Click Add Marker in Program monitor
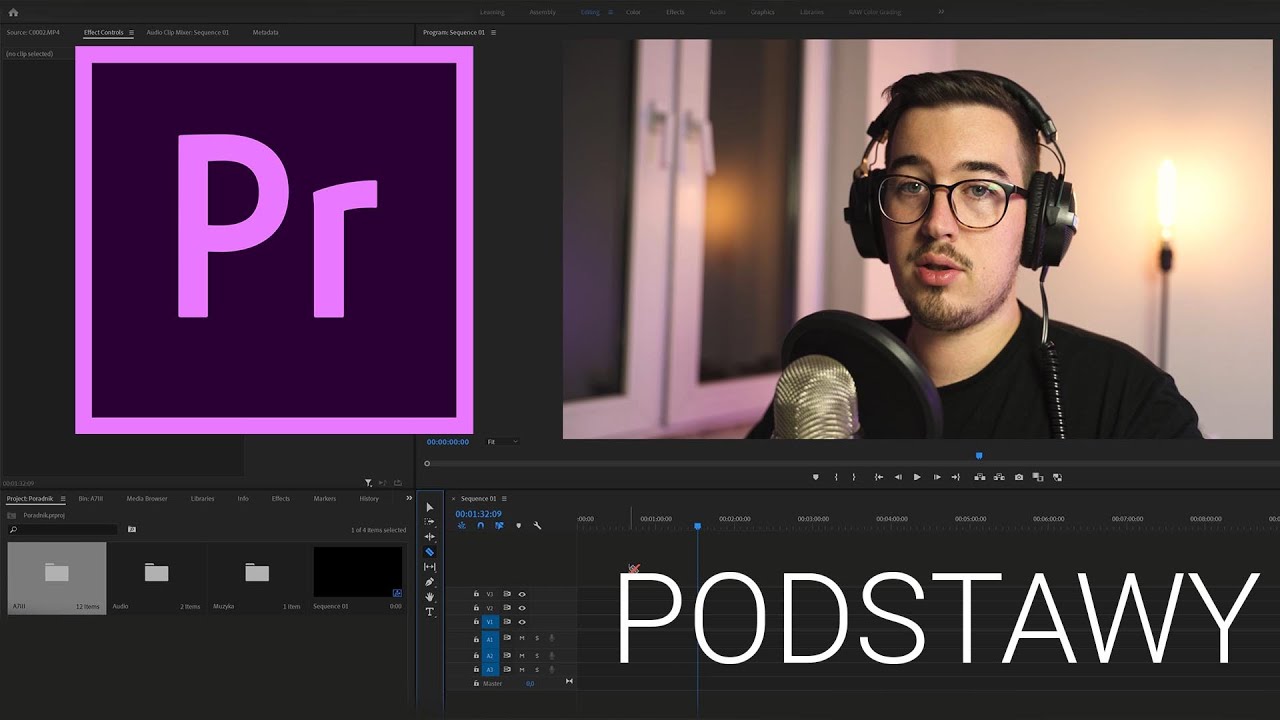 click(815, 477)
